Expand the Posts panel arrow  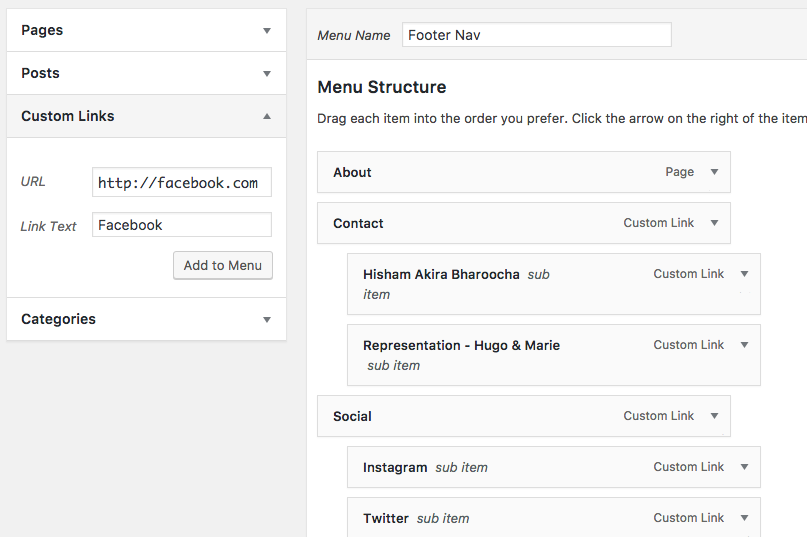point(267,74)
